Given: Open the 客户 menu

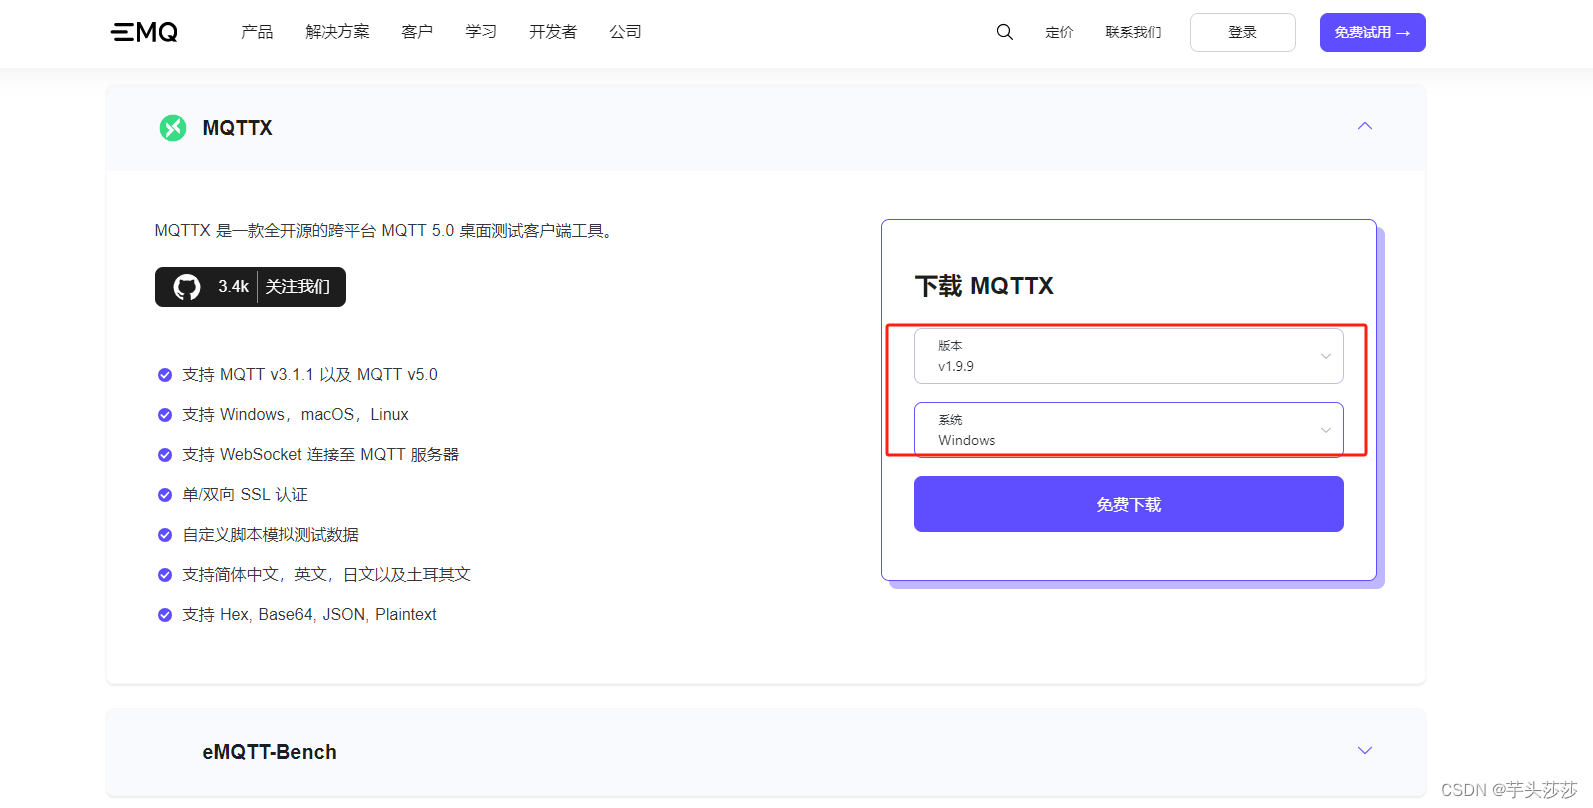Looking at the screenshot, I should [x=417, y=32].
